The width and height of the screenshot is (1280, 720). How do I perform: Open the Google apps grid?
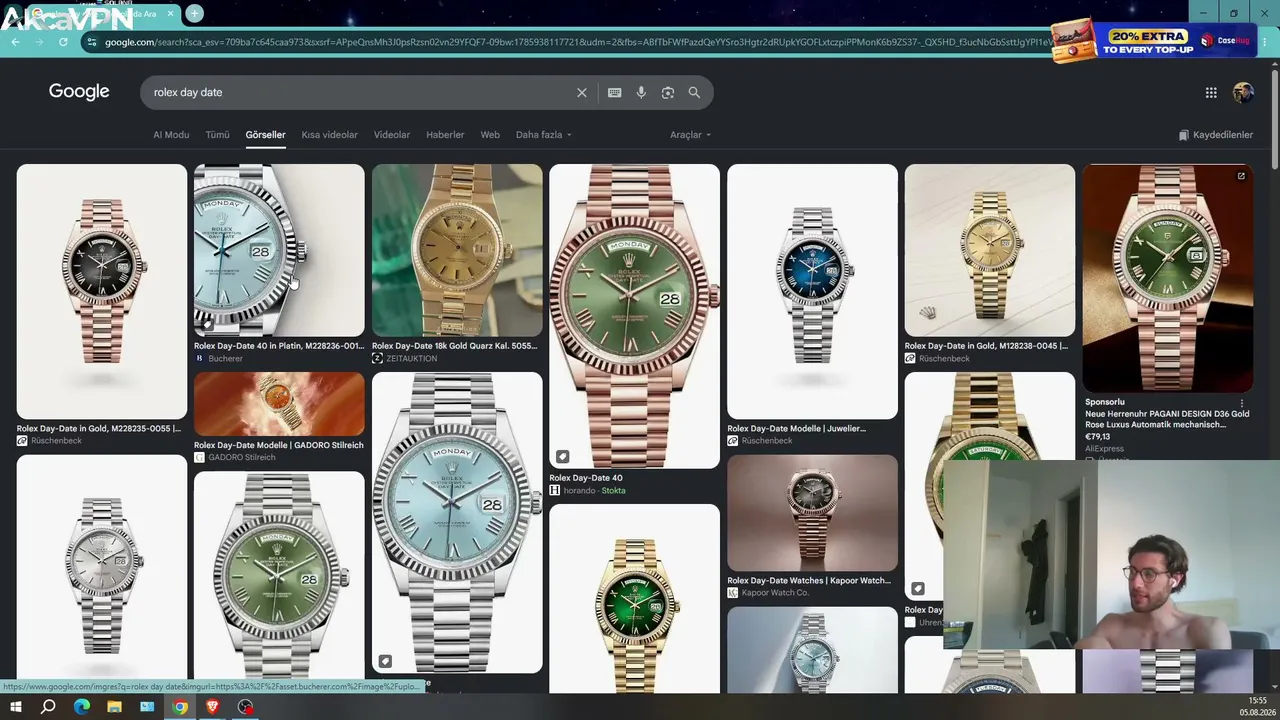pyautogui.click(x=1211, y=92)
